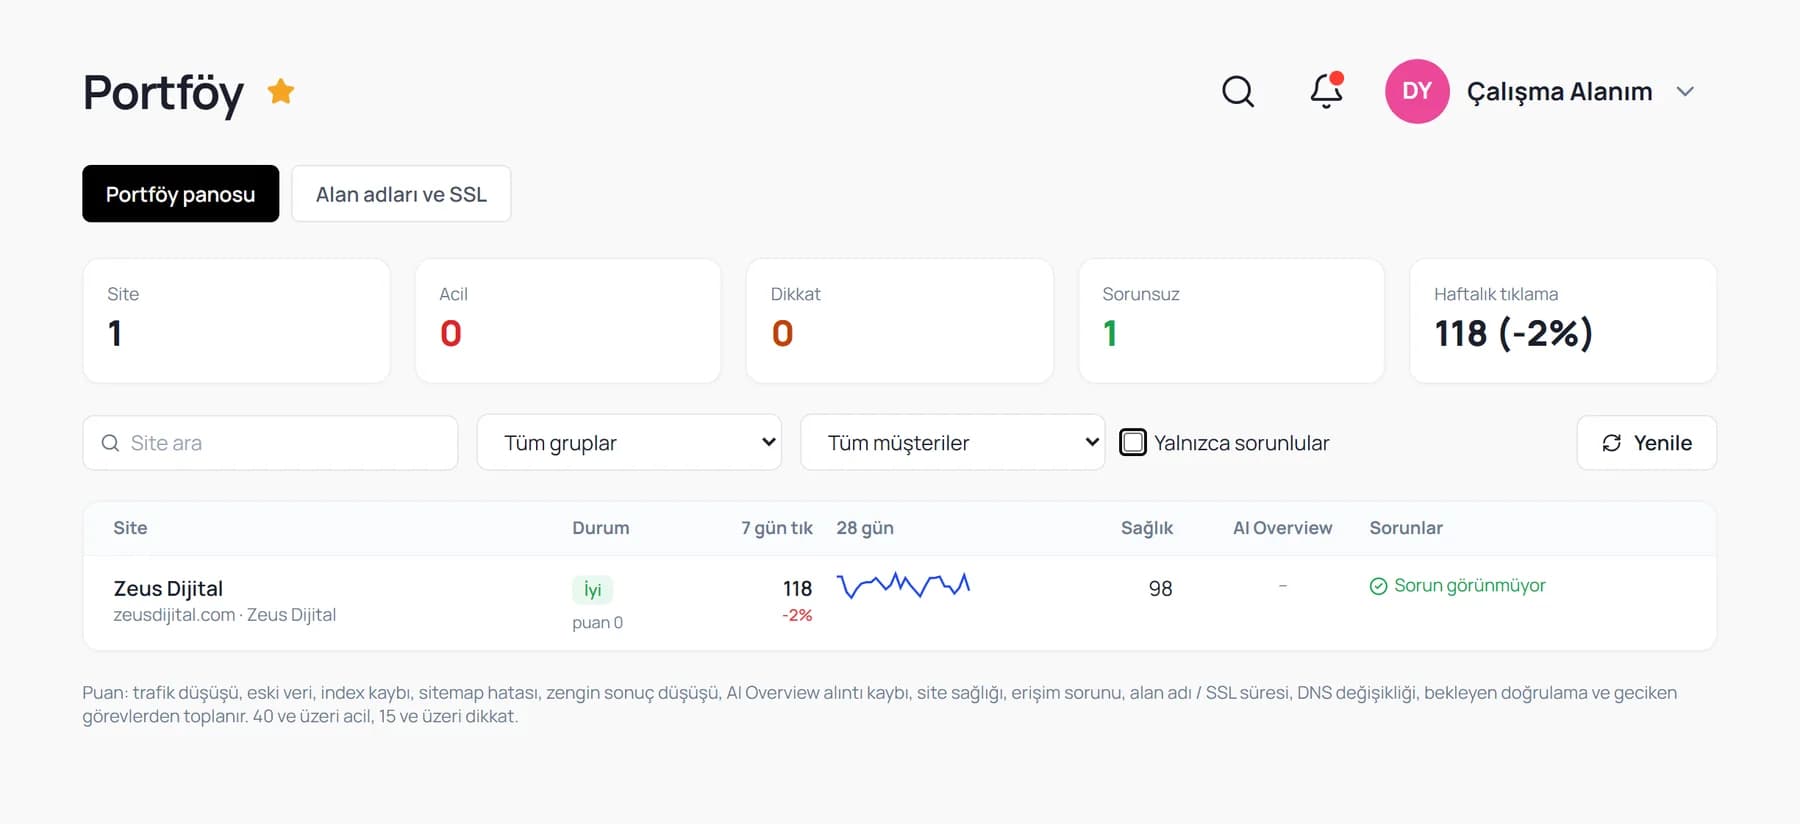Click the green check icon beside Sorun görünmüyor
The height and width of the screenshot is (824, 1800).
point(1378,586)
